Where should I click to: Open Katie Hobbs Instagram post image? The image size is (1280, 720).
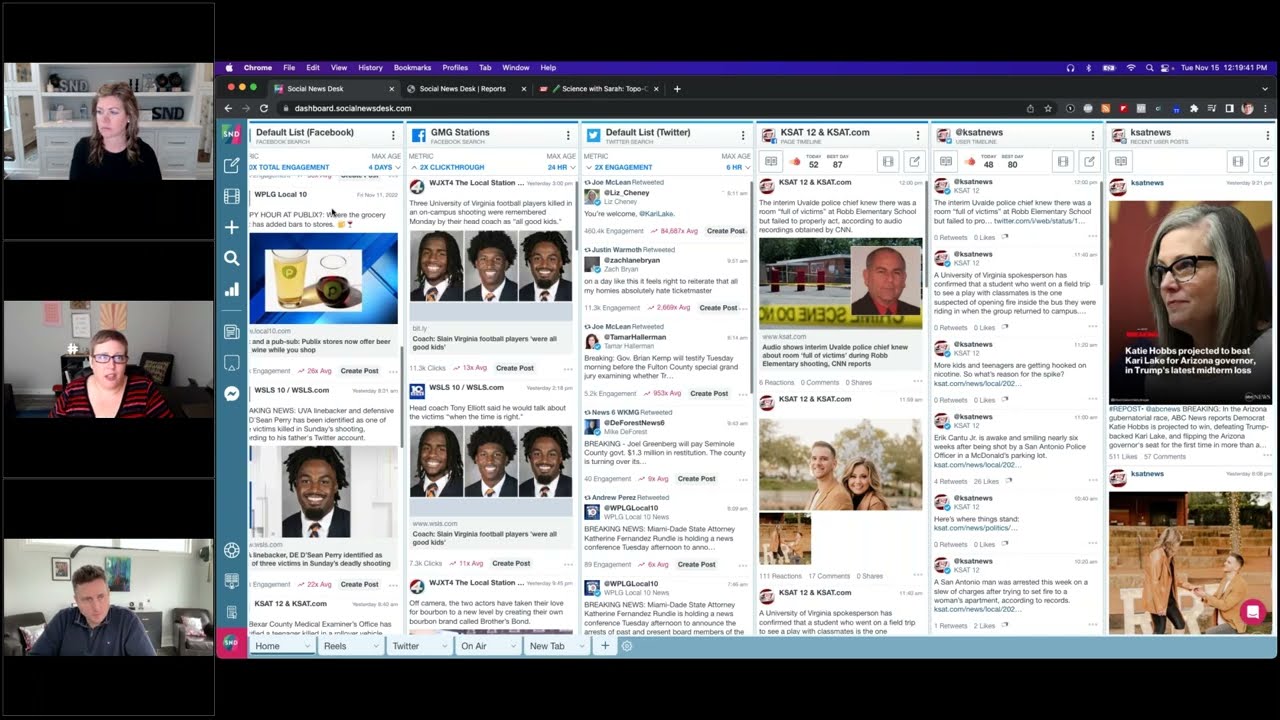click(x=1190, y=302)
